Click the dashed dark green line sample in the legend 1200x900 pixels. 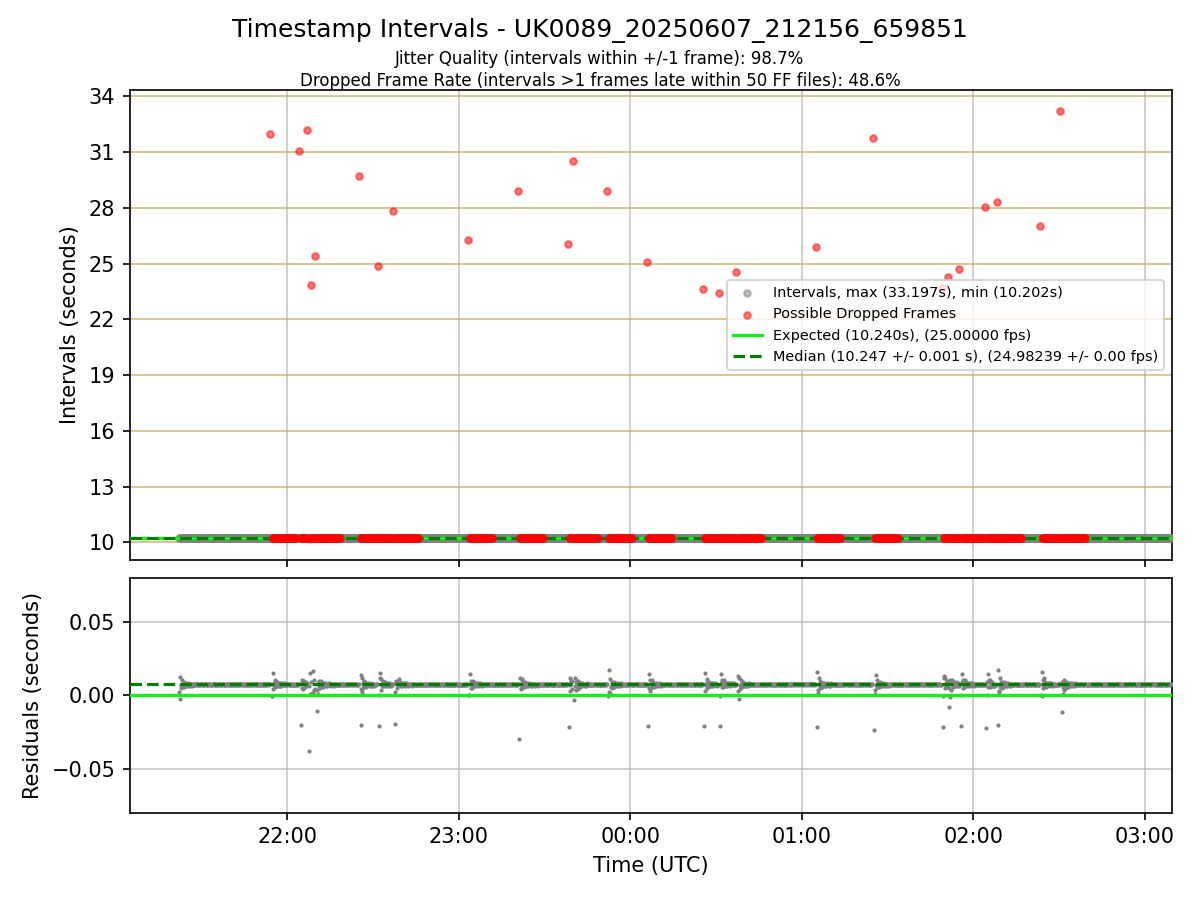(748, 356)
